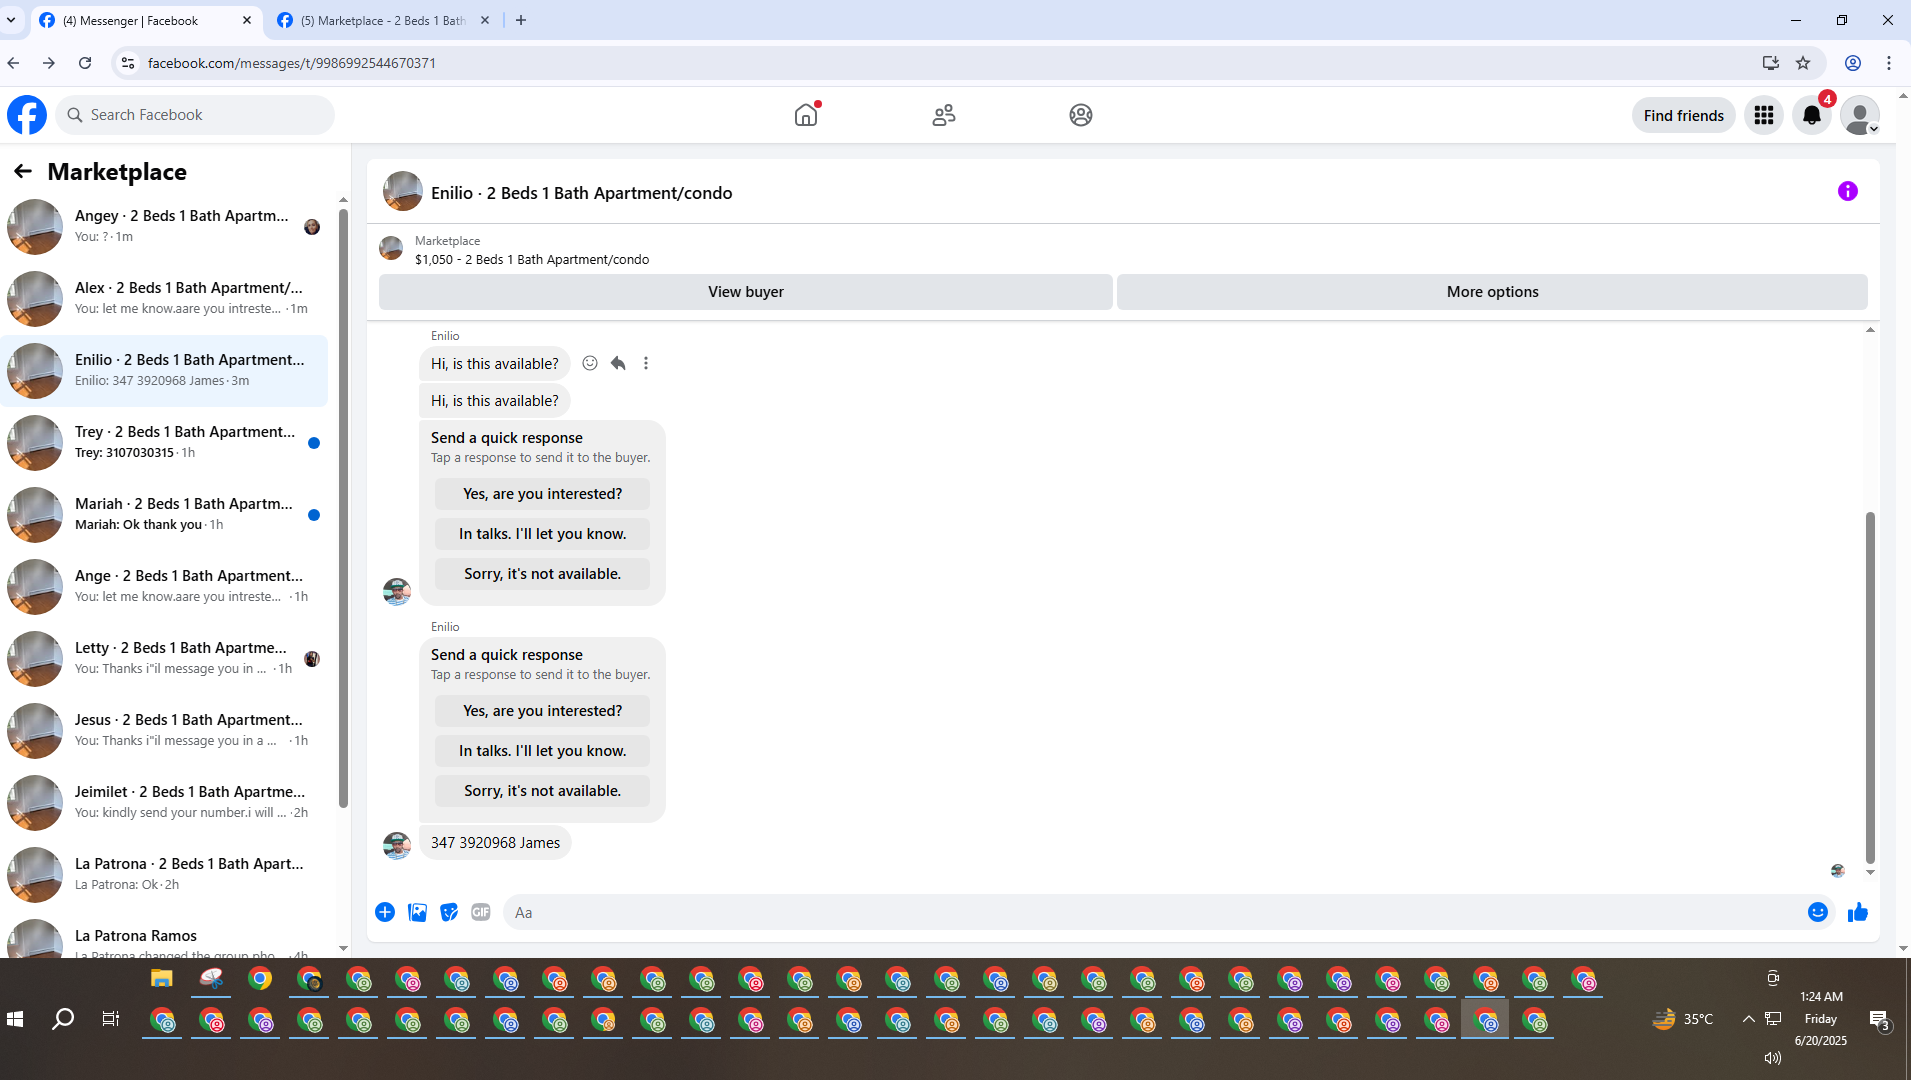1911x1080 pixels.
Task: Click the conversation list scrollbar
Action: 343,507
